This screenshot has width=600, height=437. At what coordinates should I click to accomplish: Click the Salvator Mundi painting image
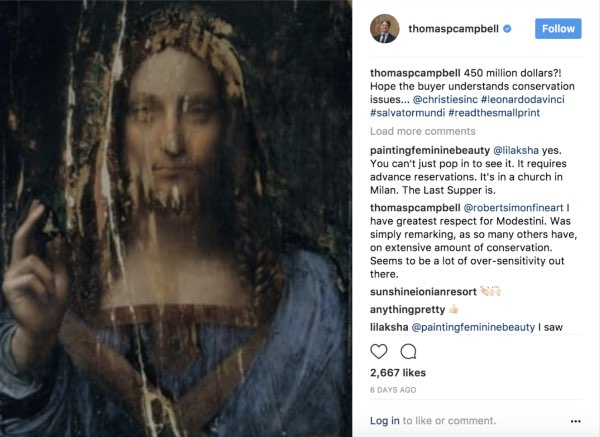[176, 218]
